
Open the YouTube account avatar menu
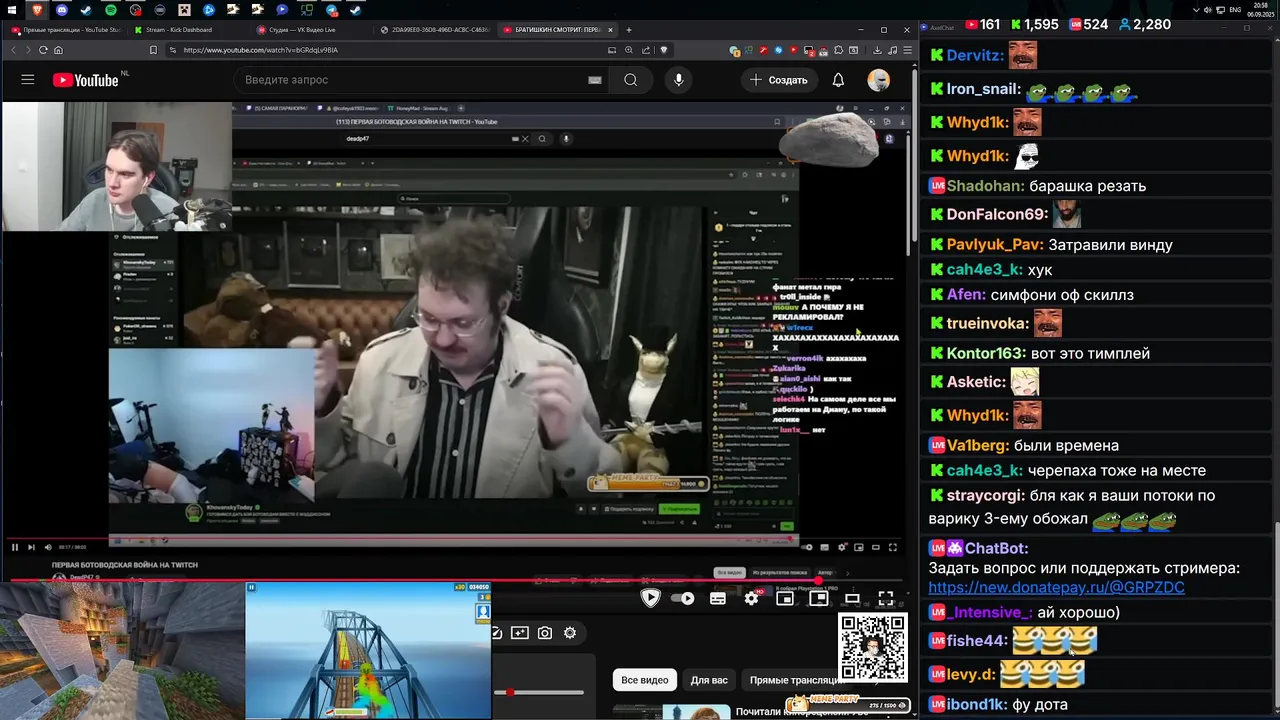click(878, 80)
